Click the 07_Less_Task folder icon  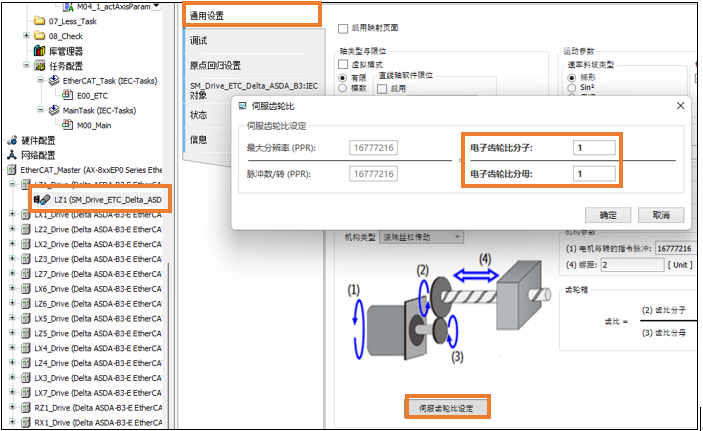39,21
